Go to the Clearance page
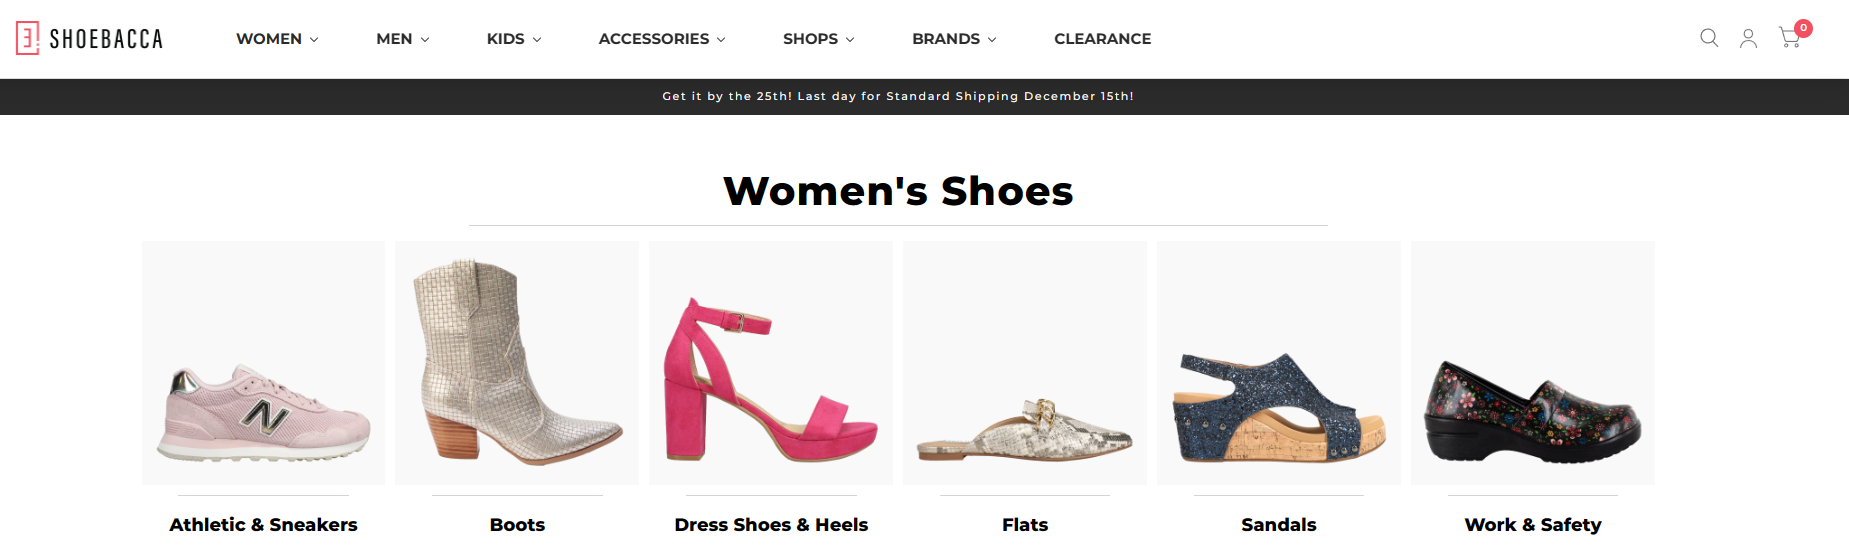 [1102, 39]
